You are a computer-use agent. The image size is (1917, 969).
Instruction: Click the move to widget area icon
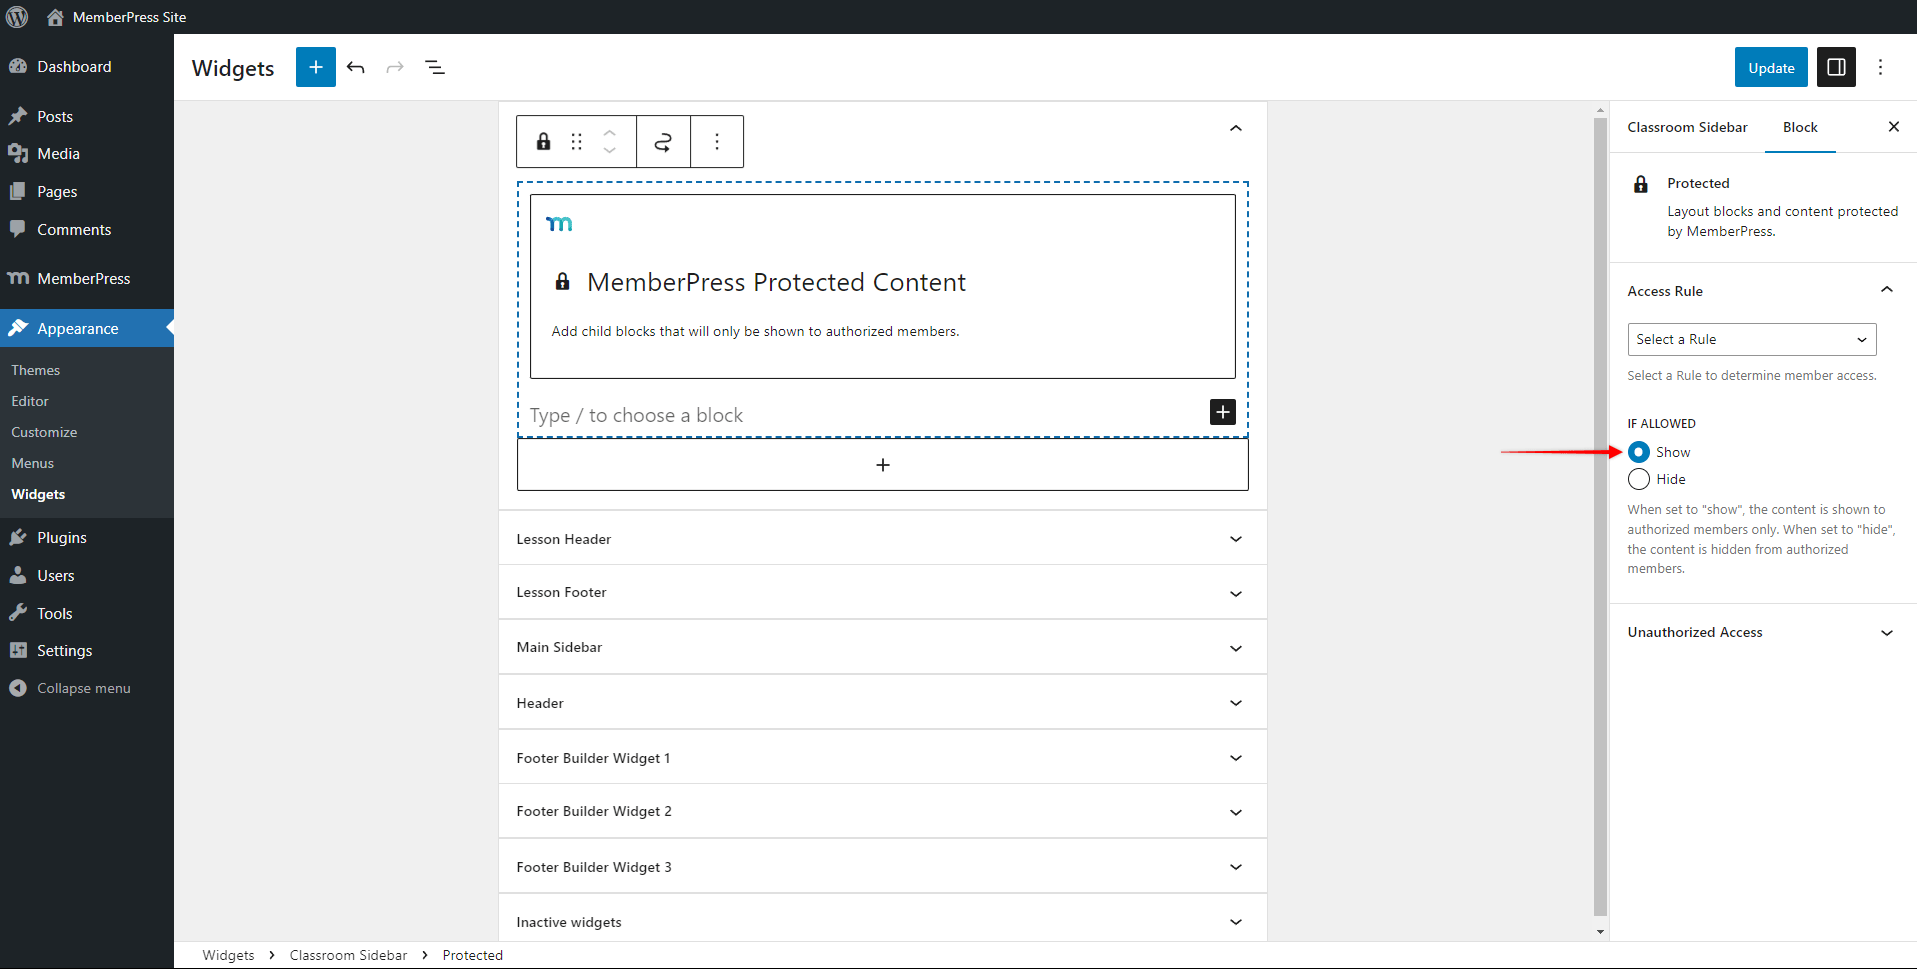663,141
